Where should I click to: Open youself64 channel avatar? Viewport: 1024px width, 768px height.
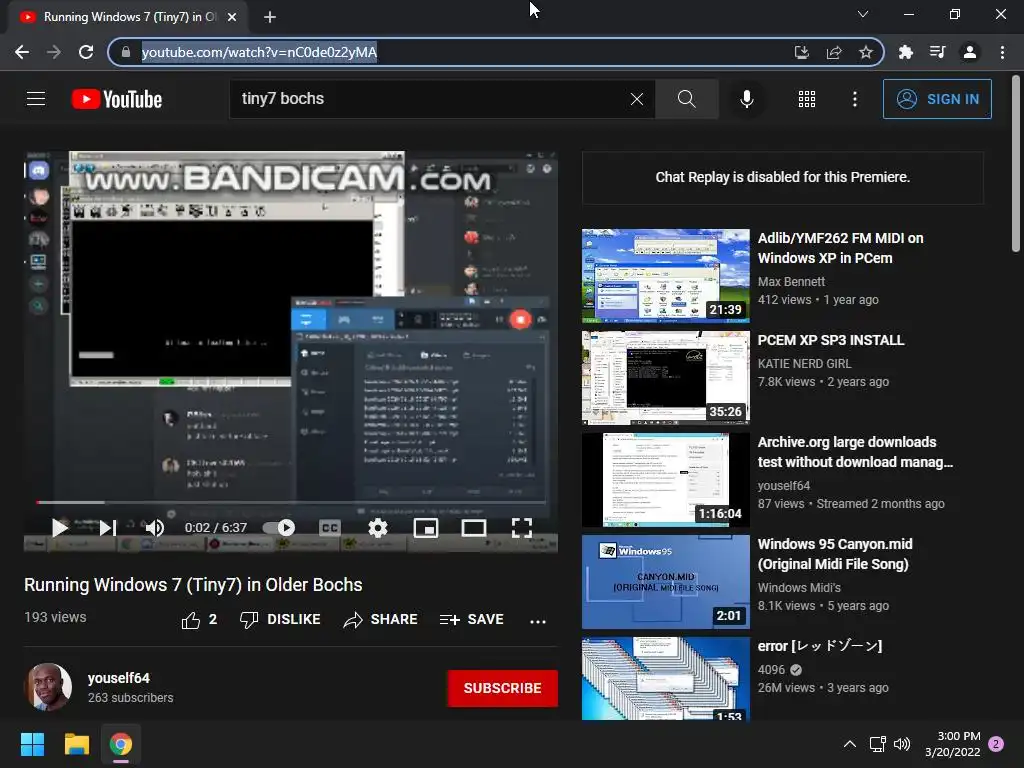[x=48, y=687]
